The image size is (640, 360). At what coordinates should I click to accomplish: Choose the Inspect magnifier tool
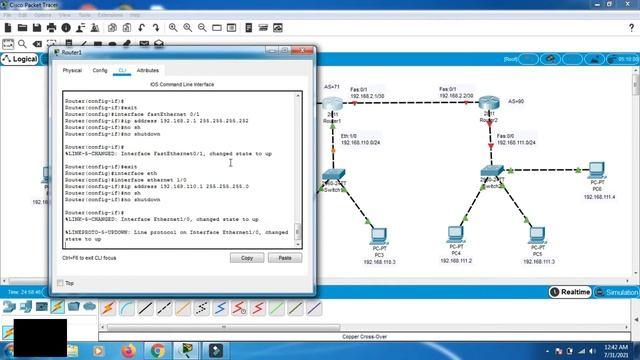tap(22, 44)
